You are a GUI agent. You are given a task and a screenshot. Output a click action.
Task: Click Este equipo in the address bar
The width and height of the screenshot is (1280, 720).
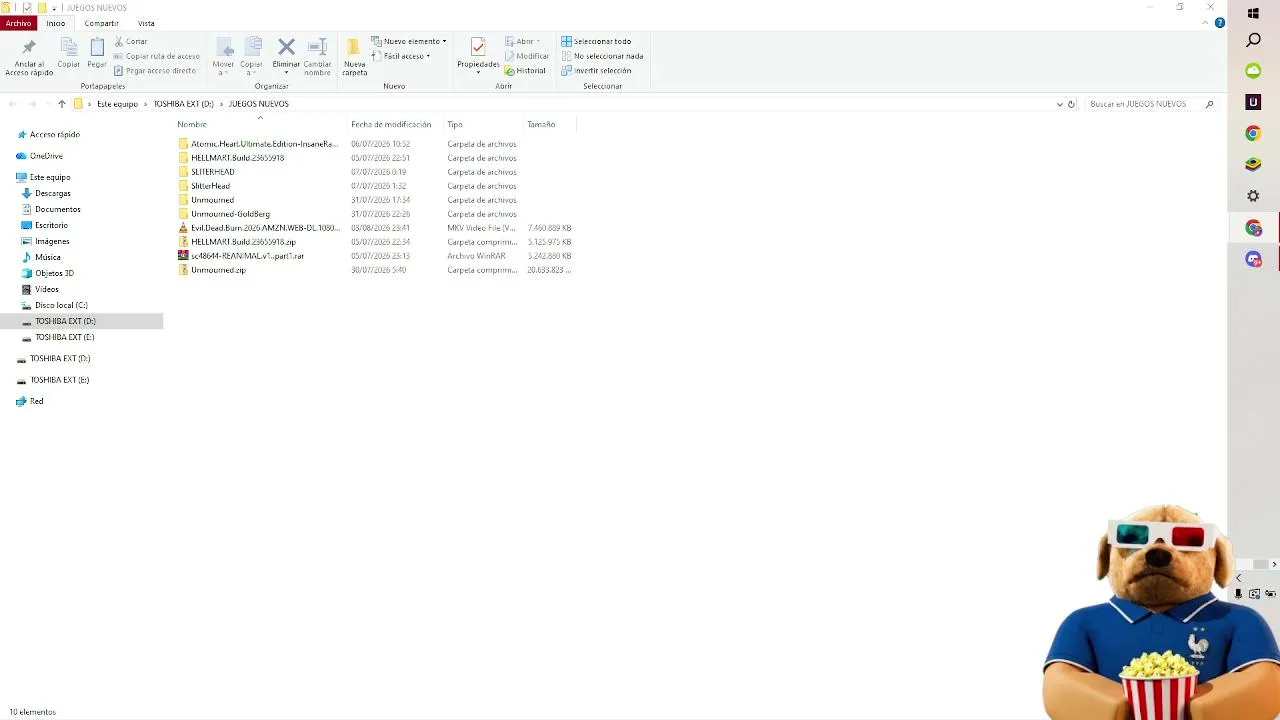click(117, 104)
